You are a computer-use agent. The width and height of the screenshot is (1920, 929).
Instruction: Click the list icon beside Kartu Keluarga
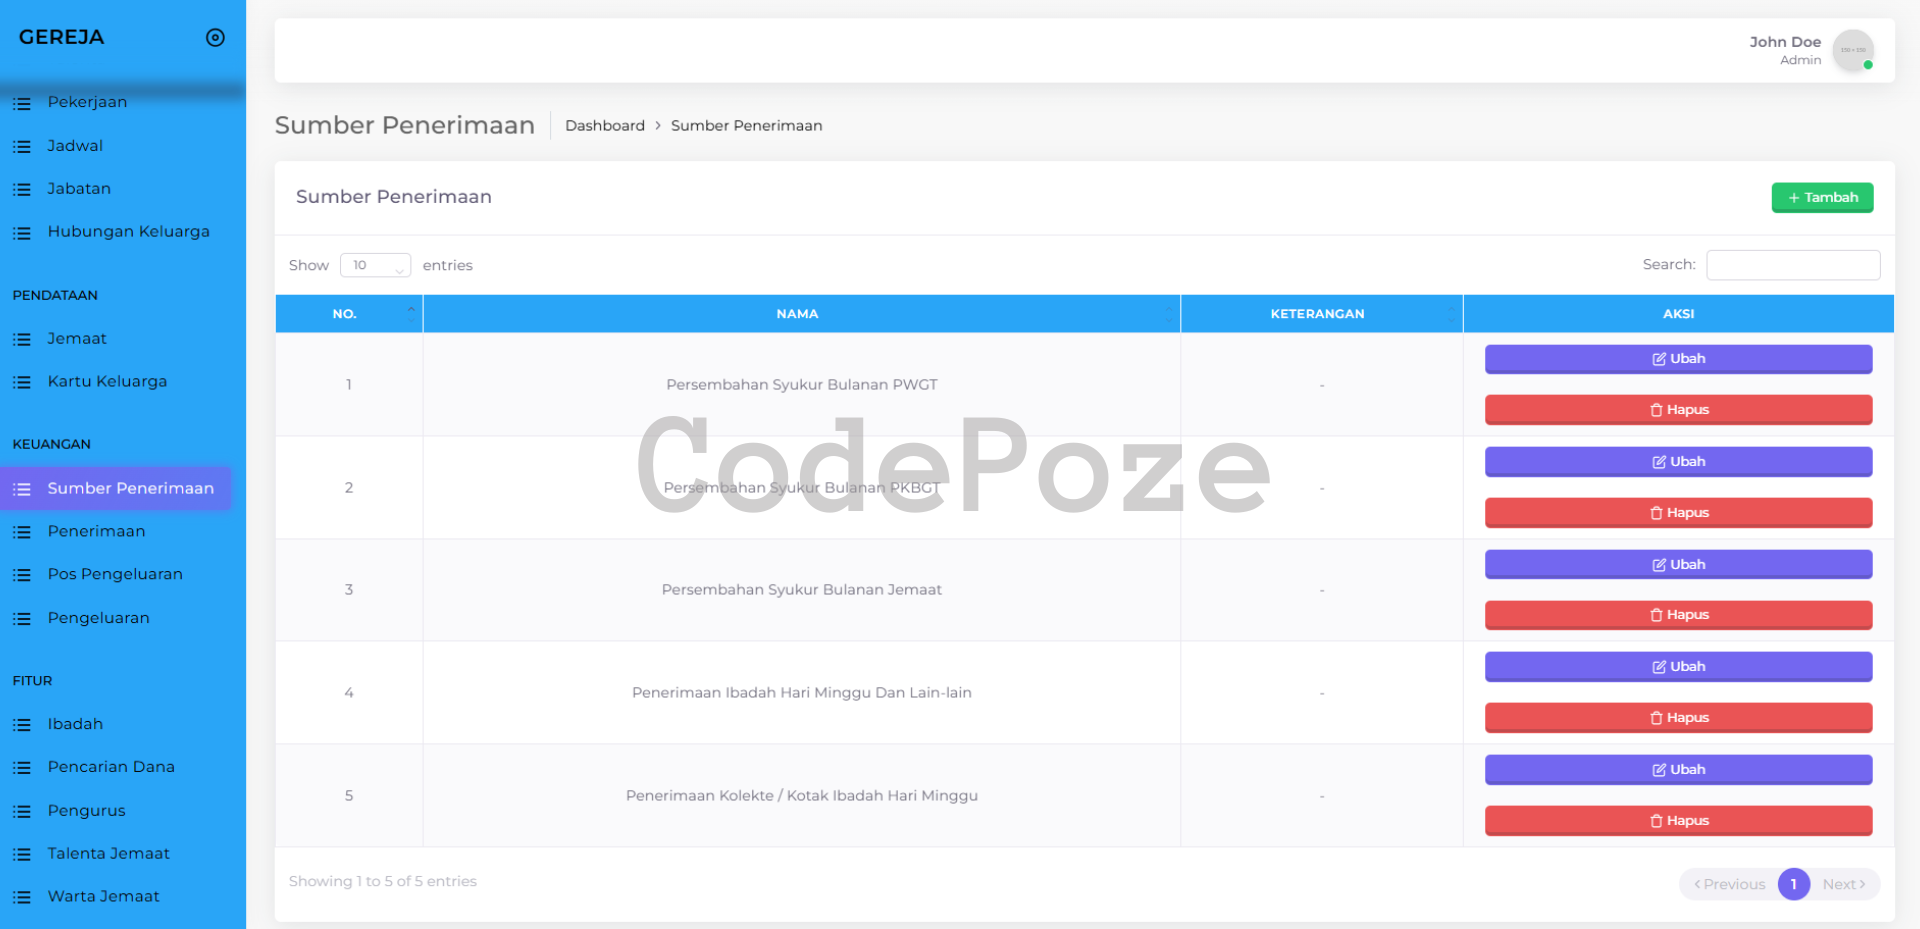click(x=22, y=382)
